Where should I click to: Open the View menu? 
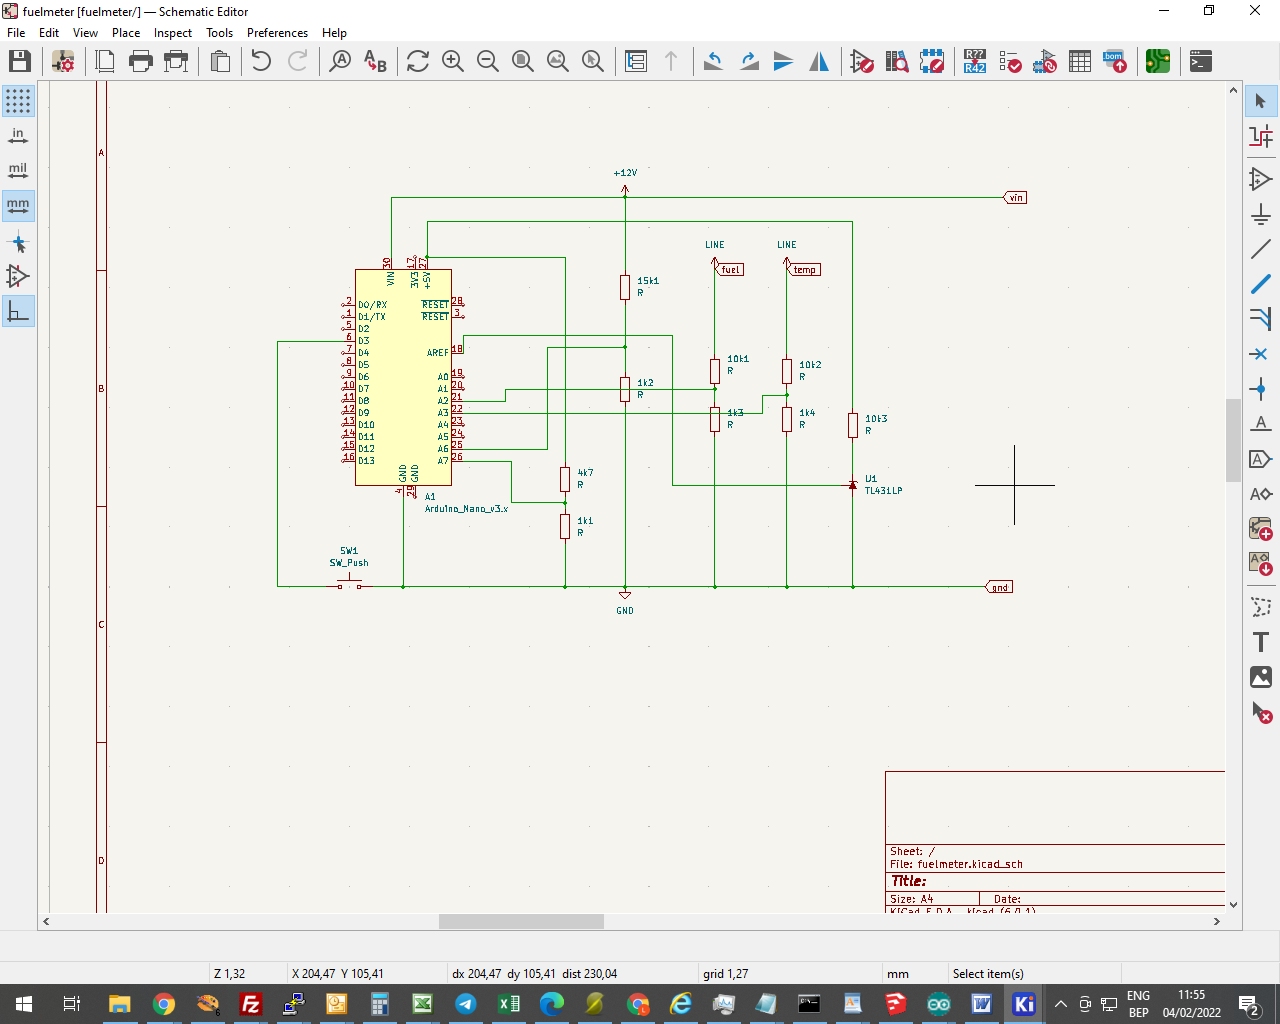(x=85, y=33)
